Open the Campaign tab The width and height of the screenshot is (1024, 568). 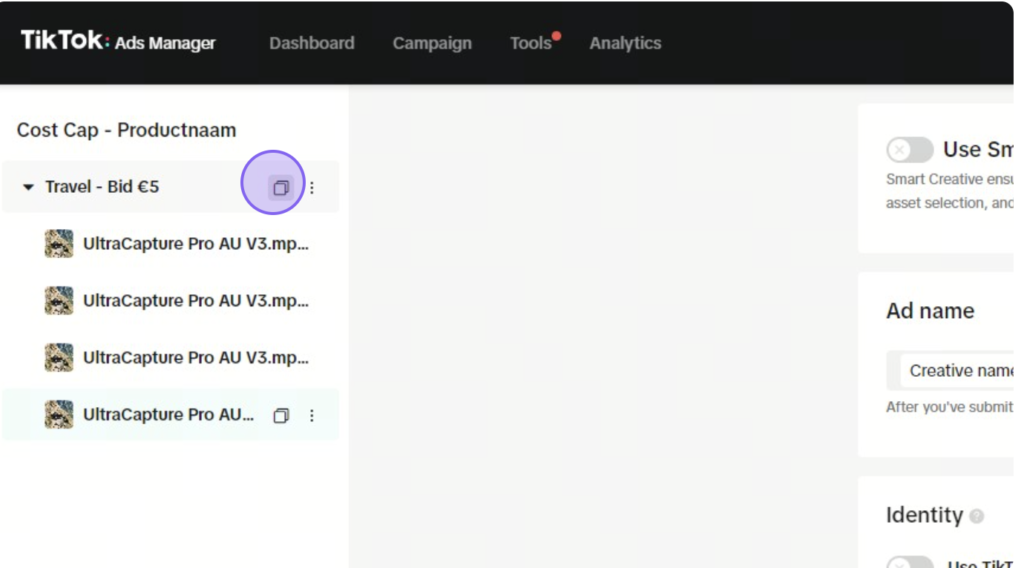coord(432,43)
